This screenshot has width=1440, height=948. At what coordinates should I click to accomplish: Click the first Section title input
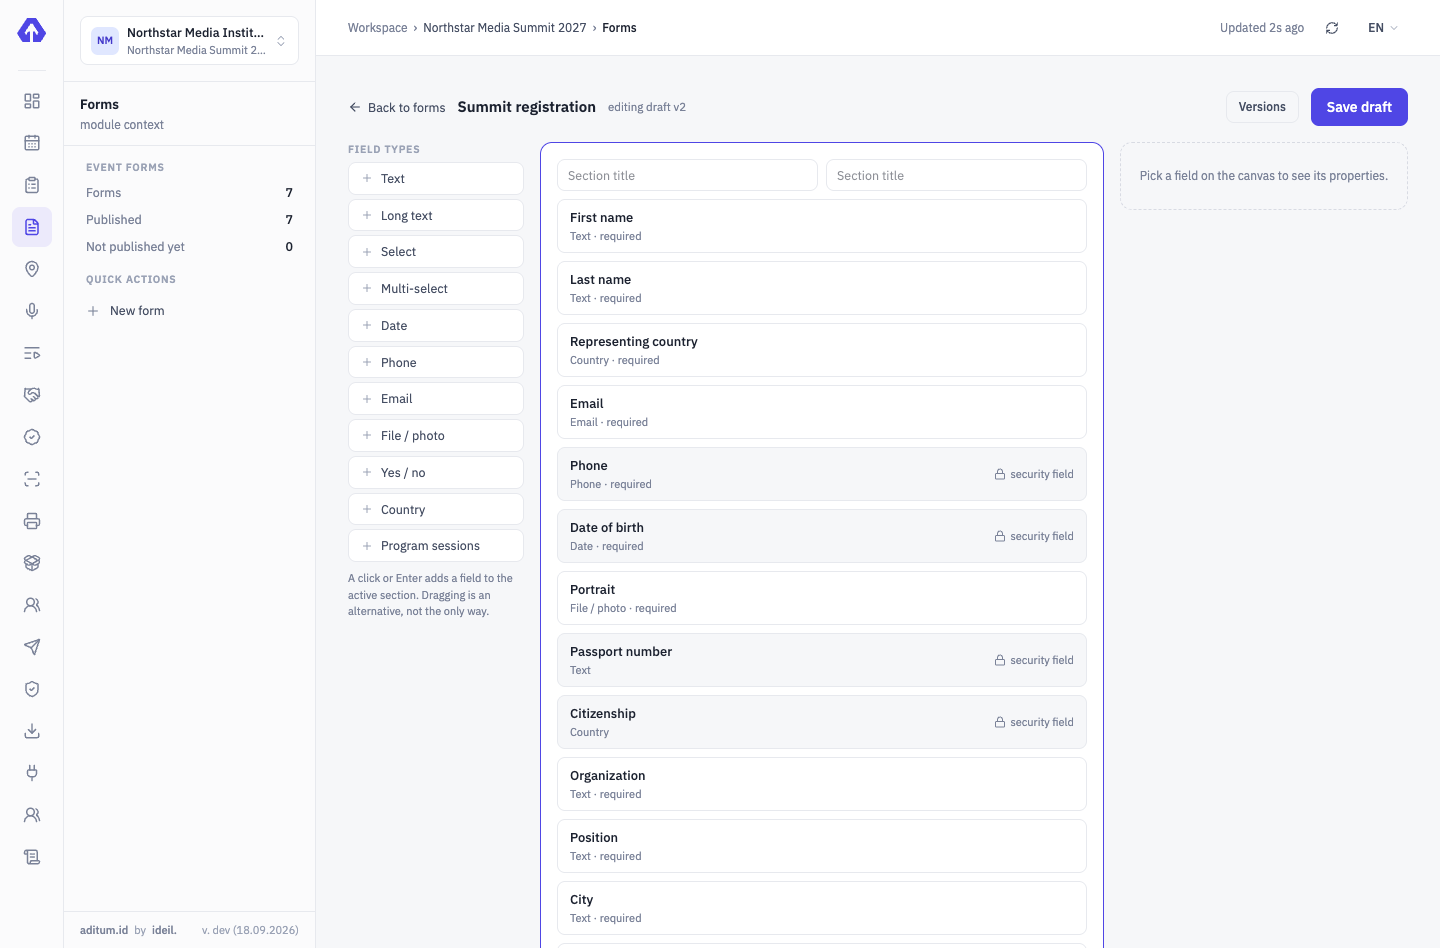[687, 175]
